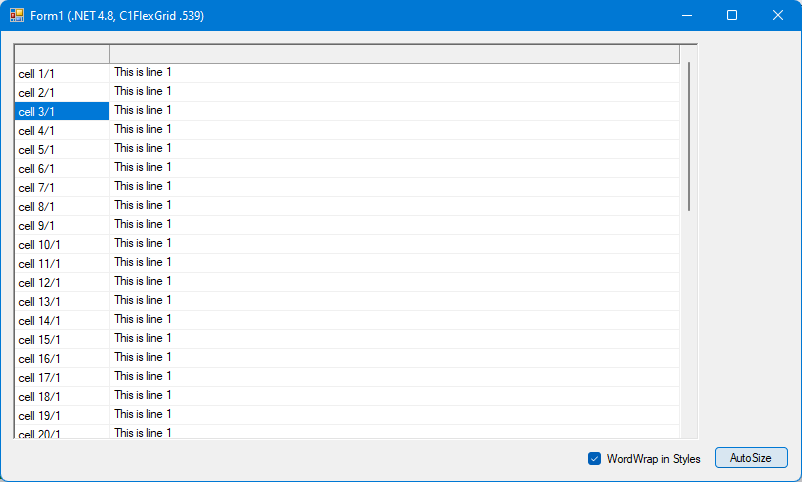Screen dimensions: 802x482
Task: Click 'This is line 1' in row cell 11/1
Action: coord(143,261)
